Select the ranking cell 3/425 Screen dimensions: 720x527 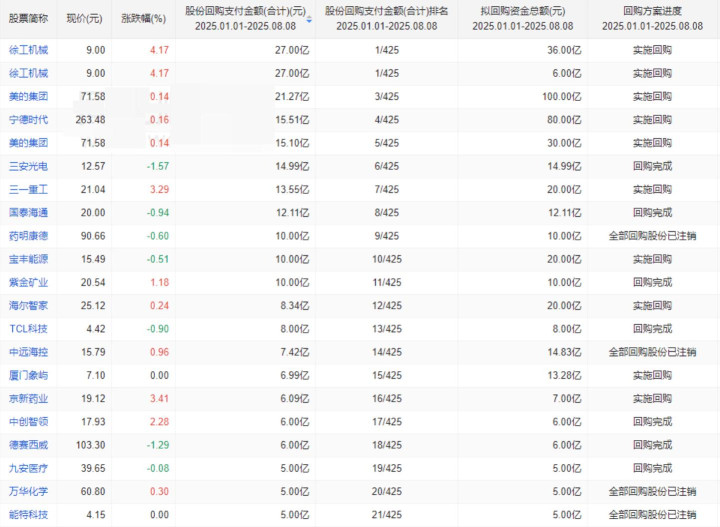(x=387, y=96)
